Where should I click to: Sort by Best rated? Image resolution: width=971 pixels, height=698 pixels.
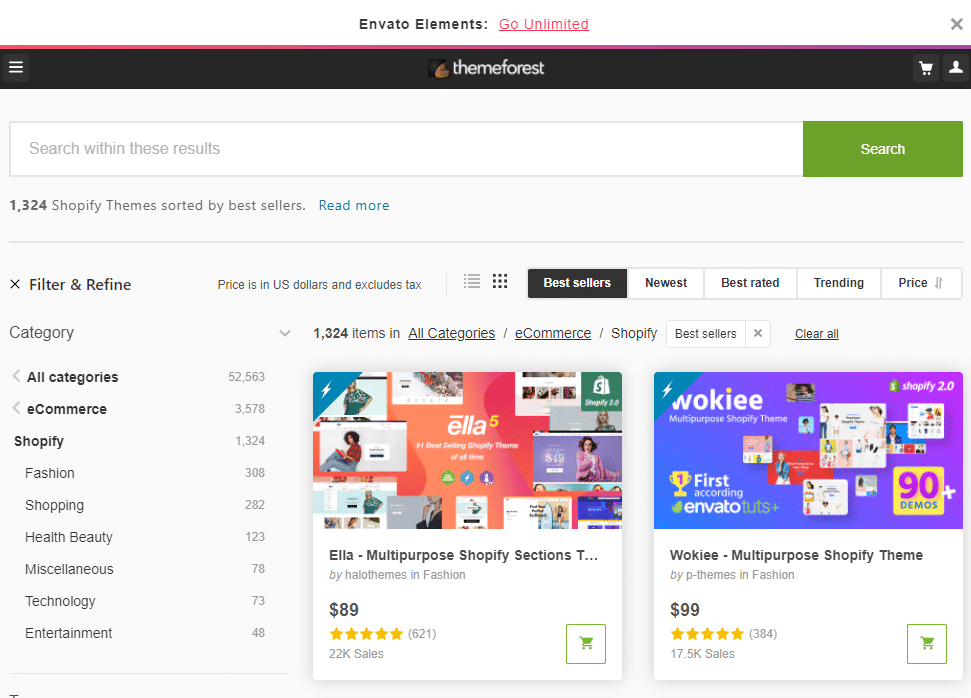[750, 283]
